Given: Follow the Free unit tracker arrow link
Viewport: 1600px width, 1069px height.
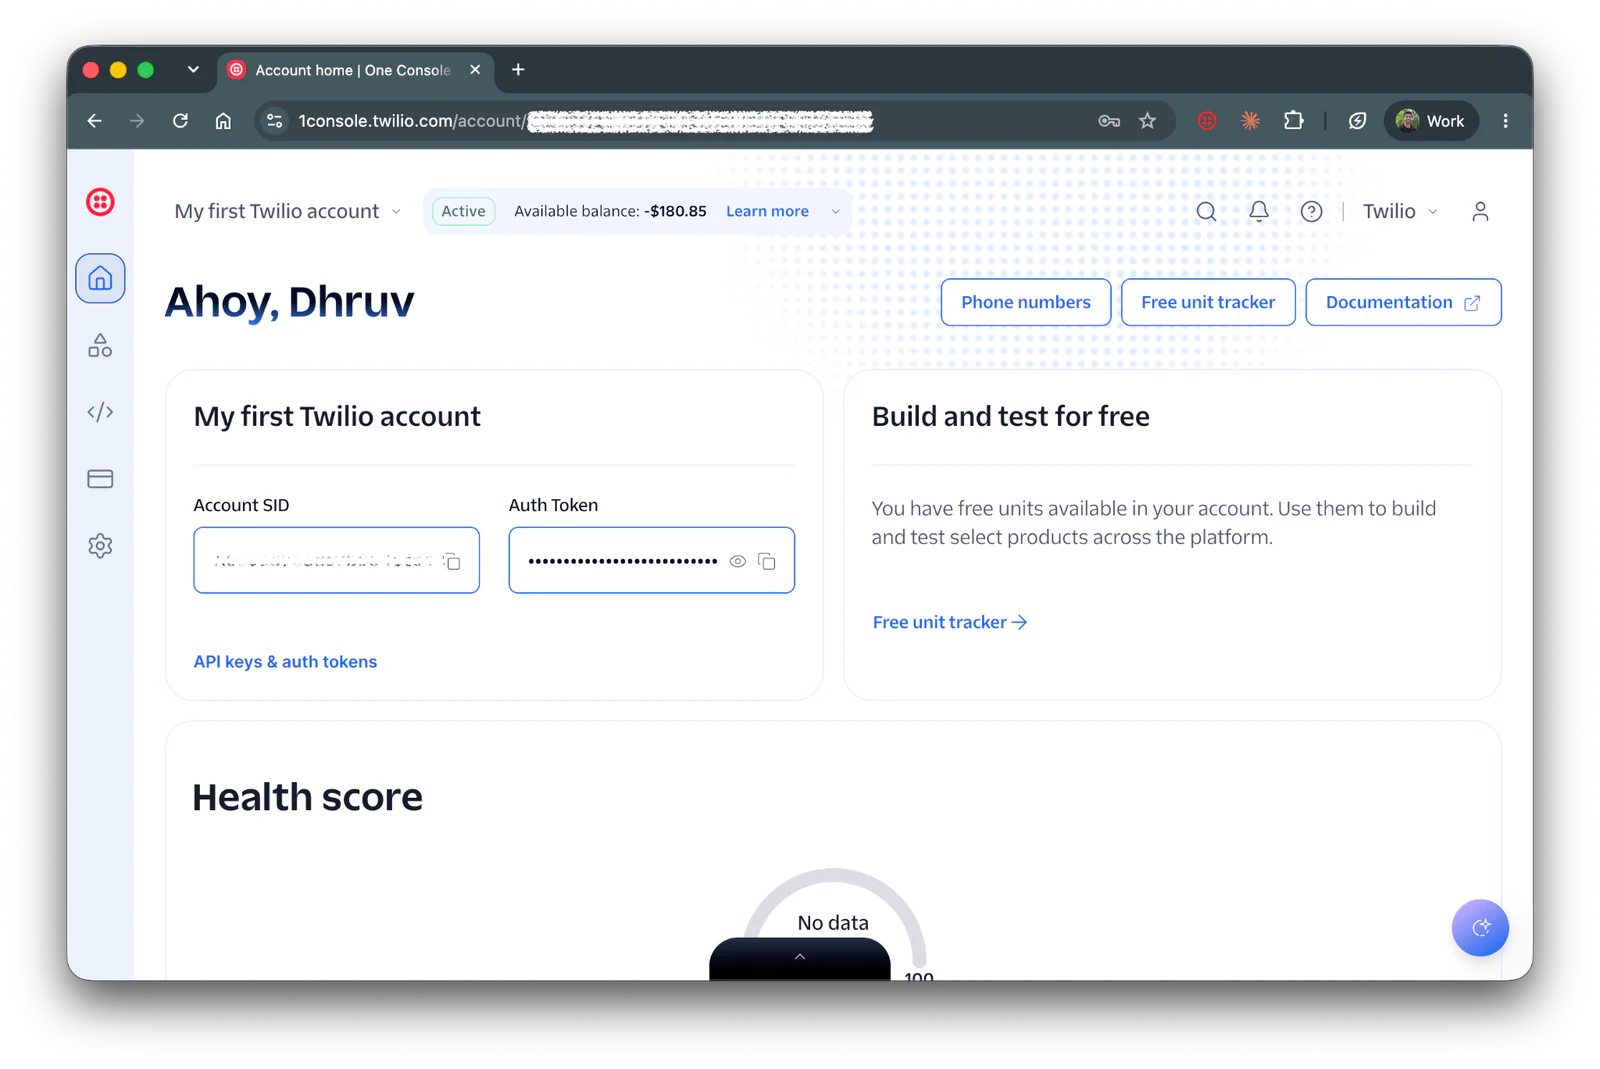Looking at the screenshot, I should pyautogui.click(x=950, y=622).
